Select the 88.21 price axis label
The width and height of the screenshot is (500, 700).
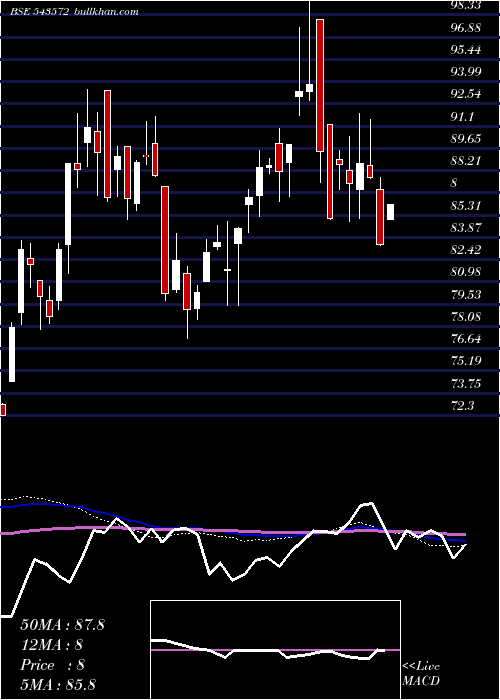click(466, 161)
